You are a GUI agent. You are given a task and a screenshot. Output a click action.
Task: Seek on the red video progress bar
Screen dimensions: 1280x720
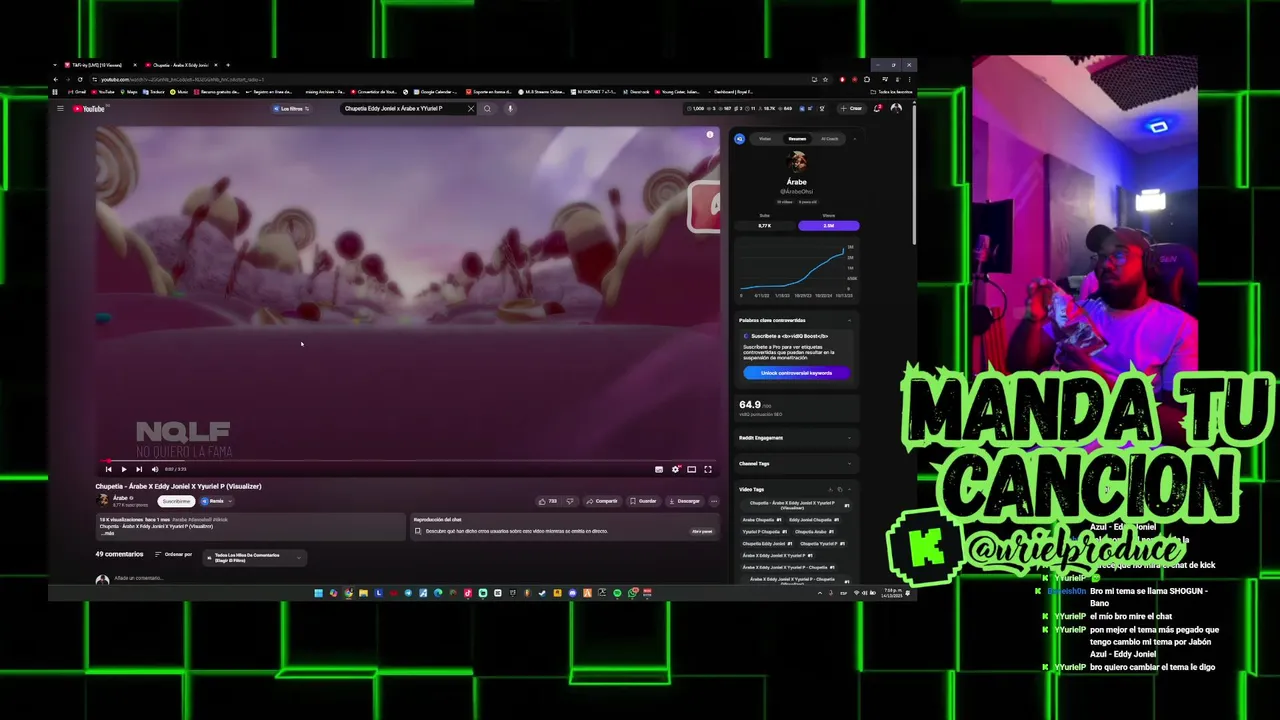(x=408, y=461)
